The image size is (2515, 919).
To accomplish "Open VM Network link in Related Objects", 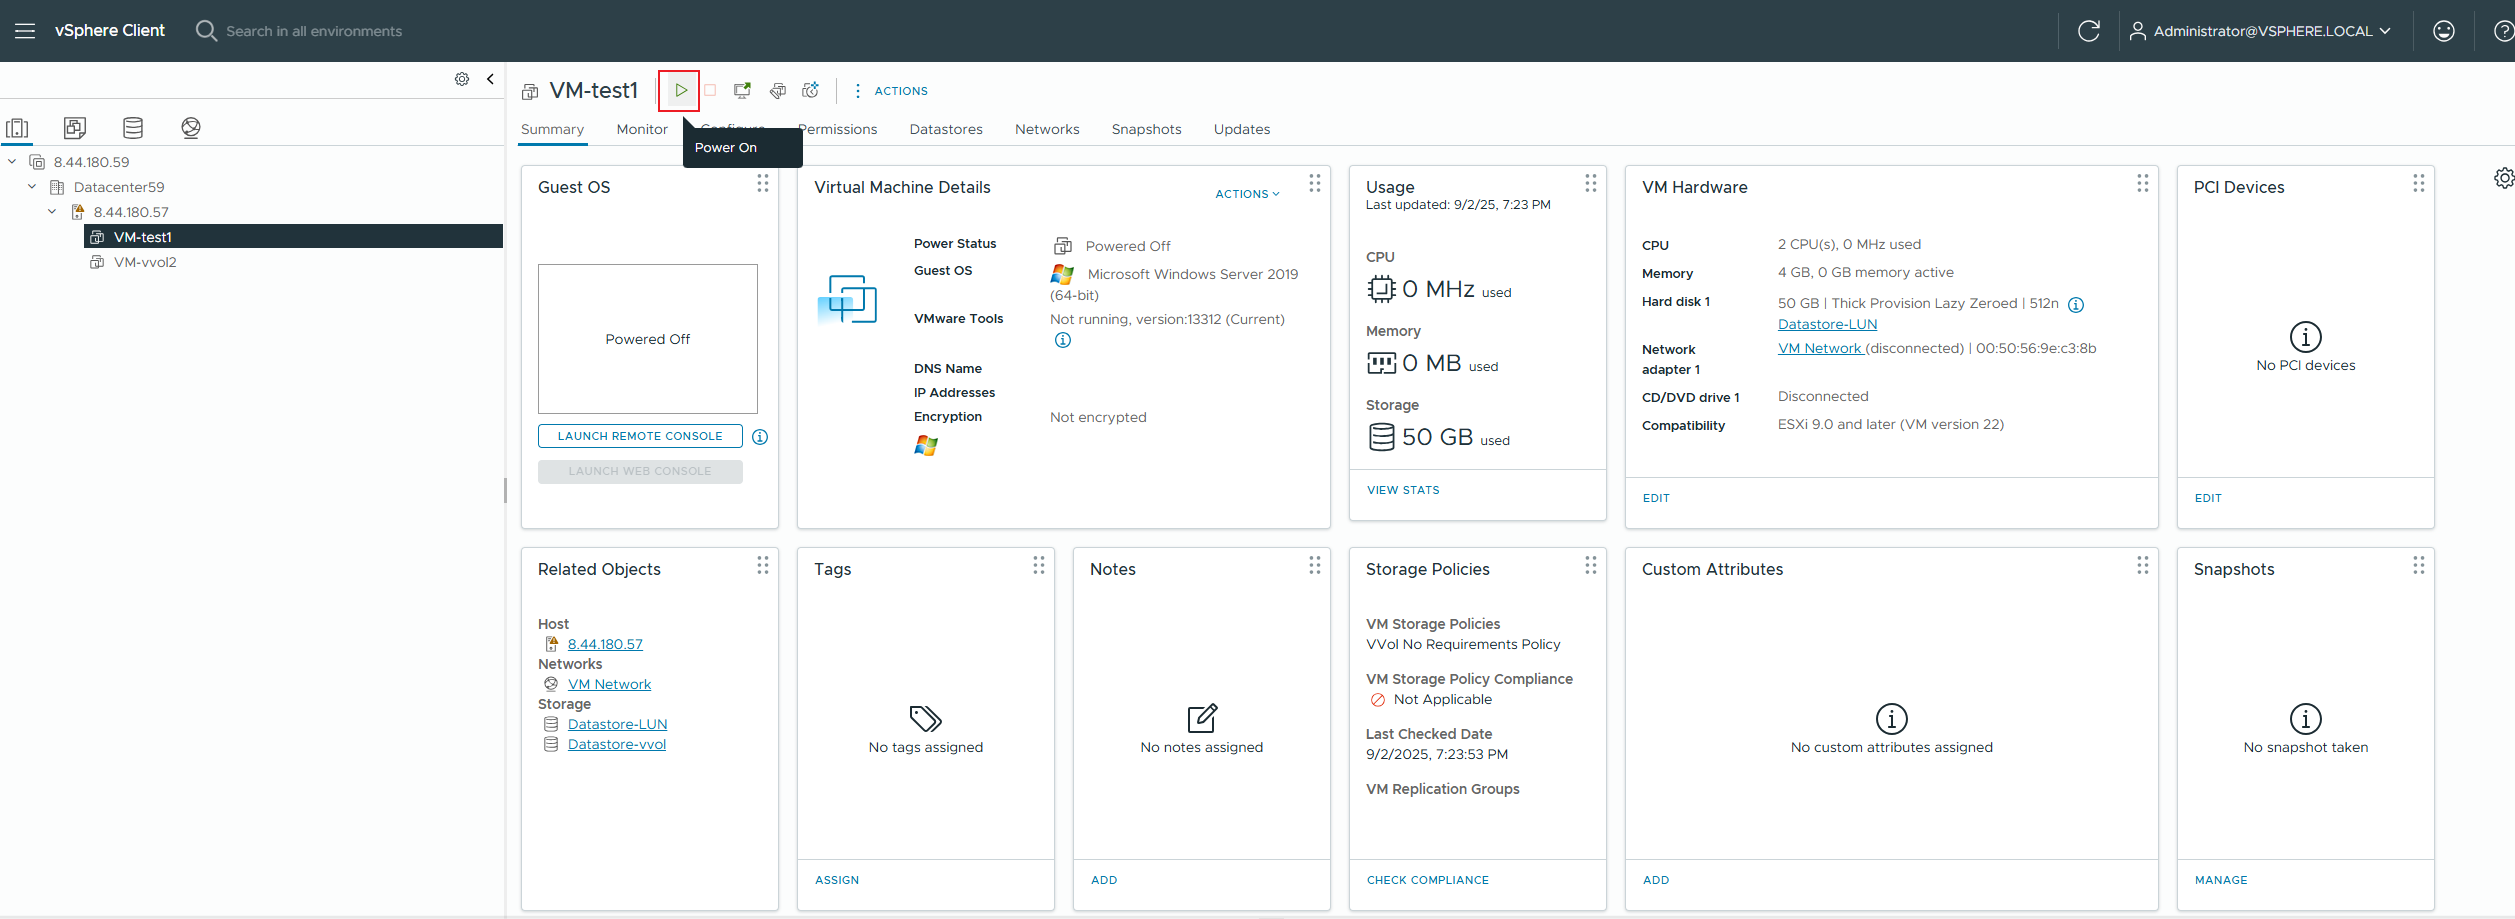I will [609, 684].
